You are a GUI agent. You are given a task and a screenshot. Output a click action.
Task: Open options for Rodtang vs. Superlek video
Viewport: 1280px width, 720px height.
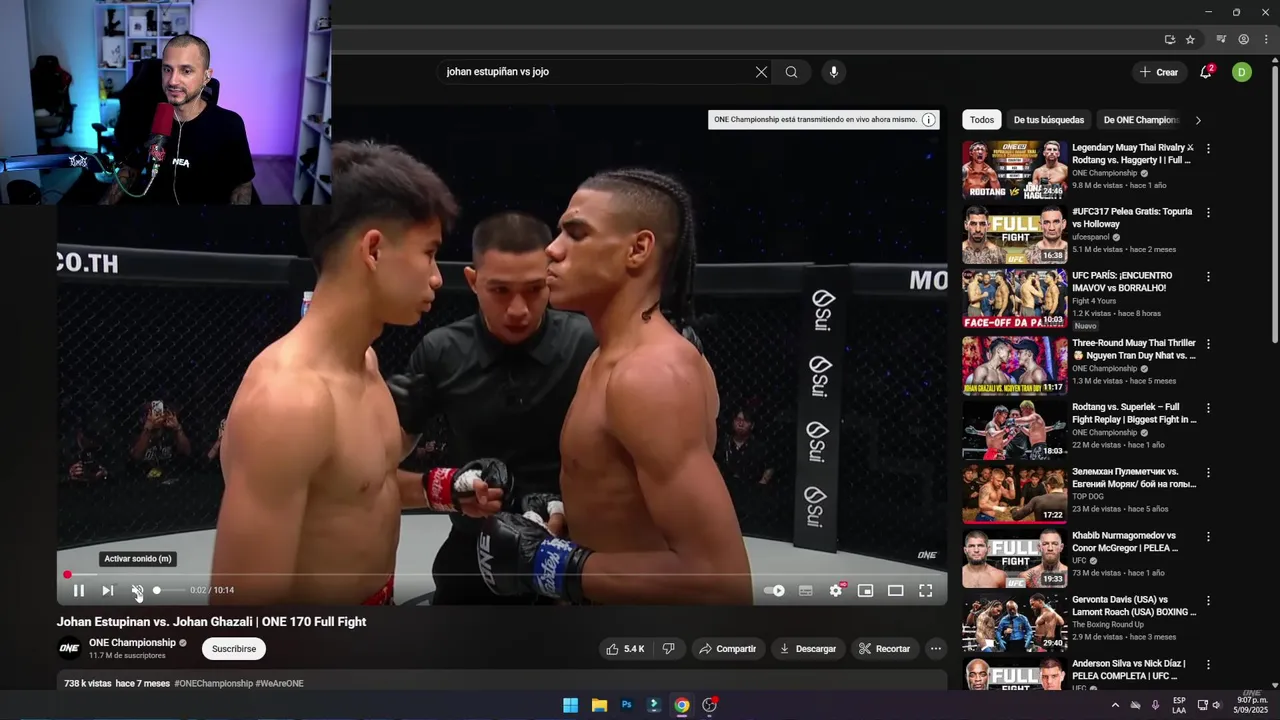[1208, 408]
